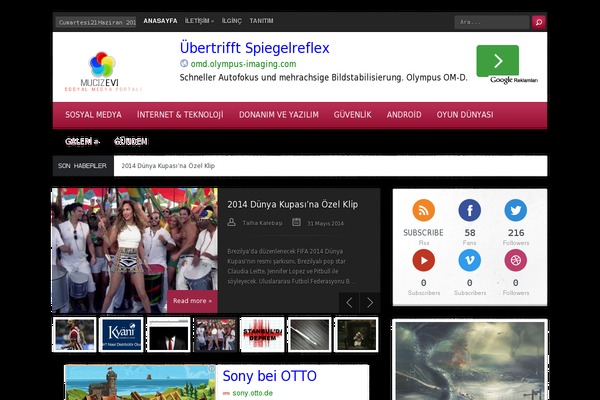Click the Read more button
The image size is (600, 400).
tap(192, 301)
